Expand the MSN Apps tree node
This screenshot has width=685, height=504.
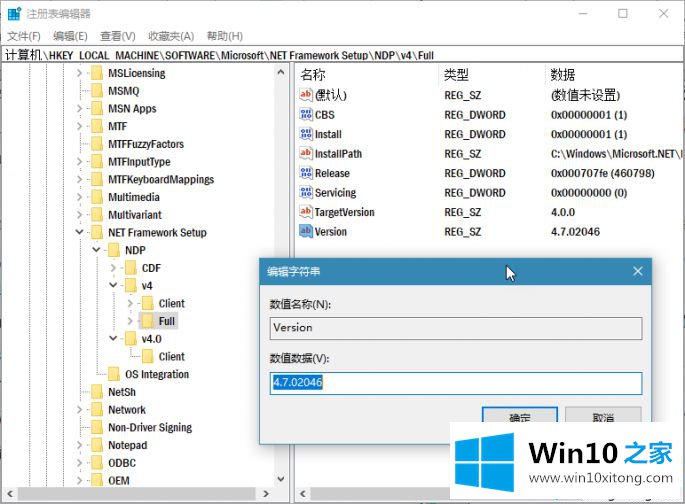(79, 108)
